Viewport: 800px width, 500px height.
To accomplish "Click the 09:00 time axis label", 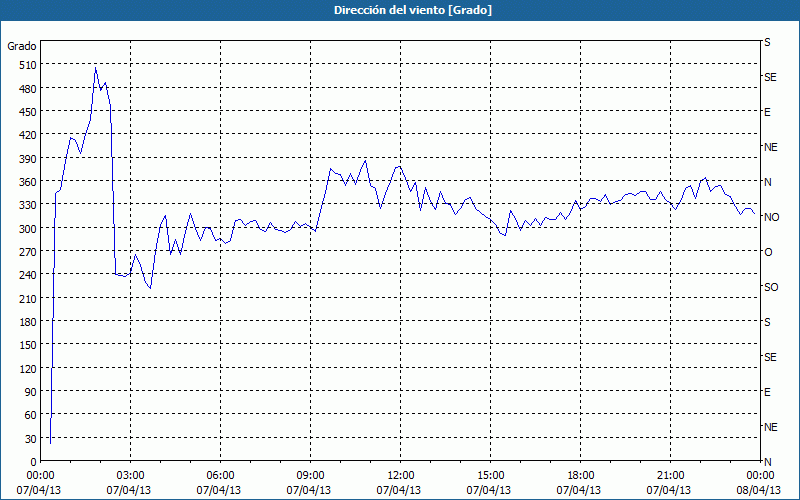I will tap(310, 476).
